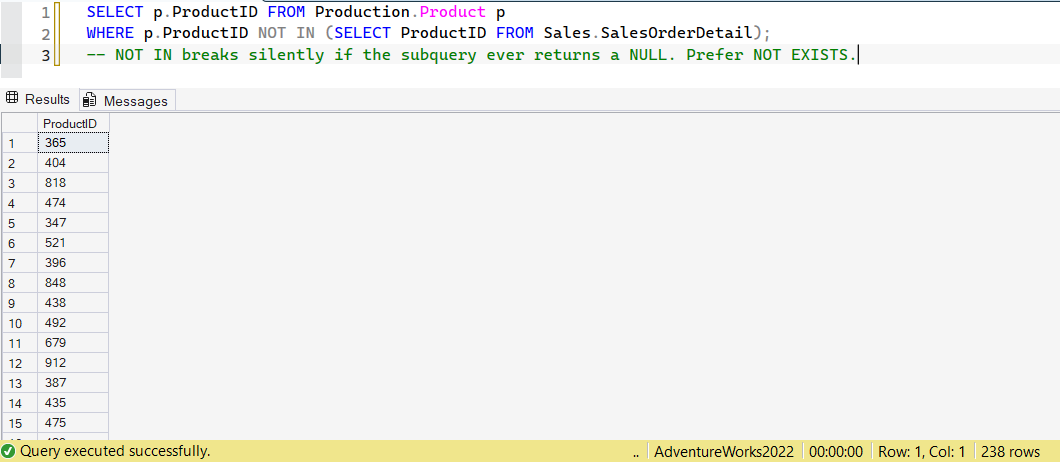Click line number 3 in editor
The height and width of the screenshot is (462, 1060).
(45, 55)
